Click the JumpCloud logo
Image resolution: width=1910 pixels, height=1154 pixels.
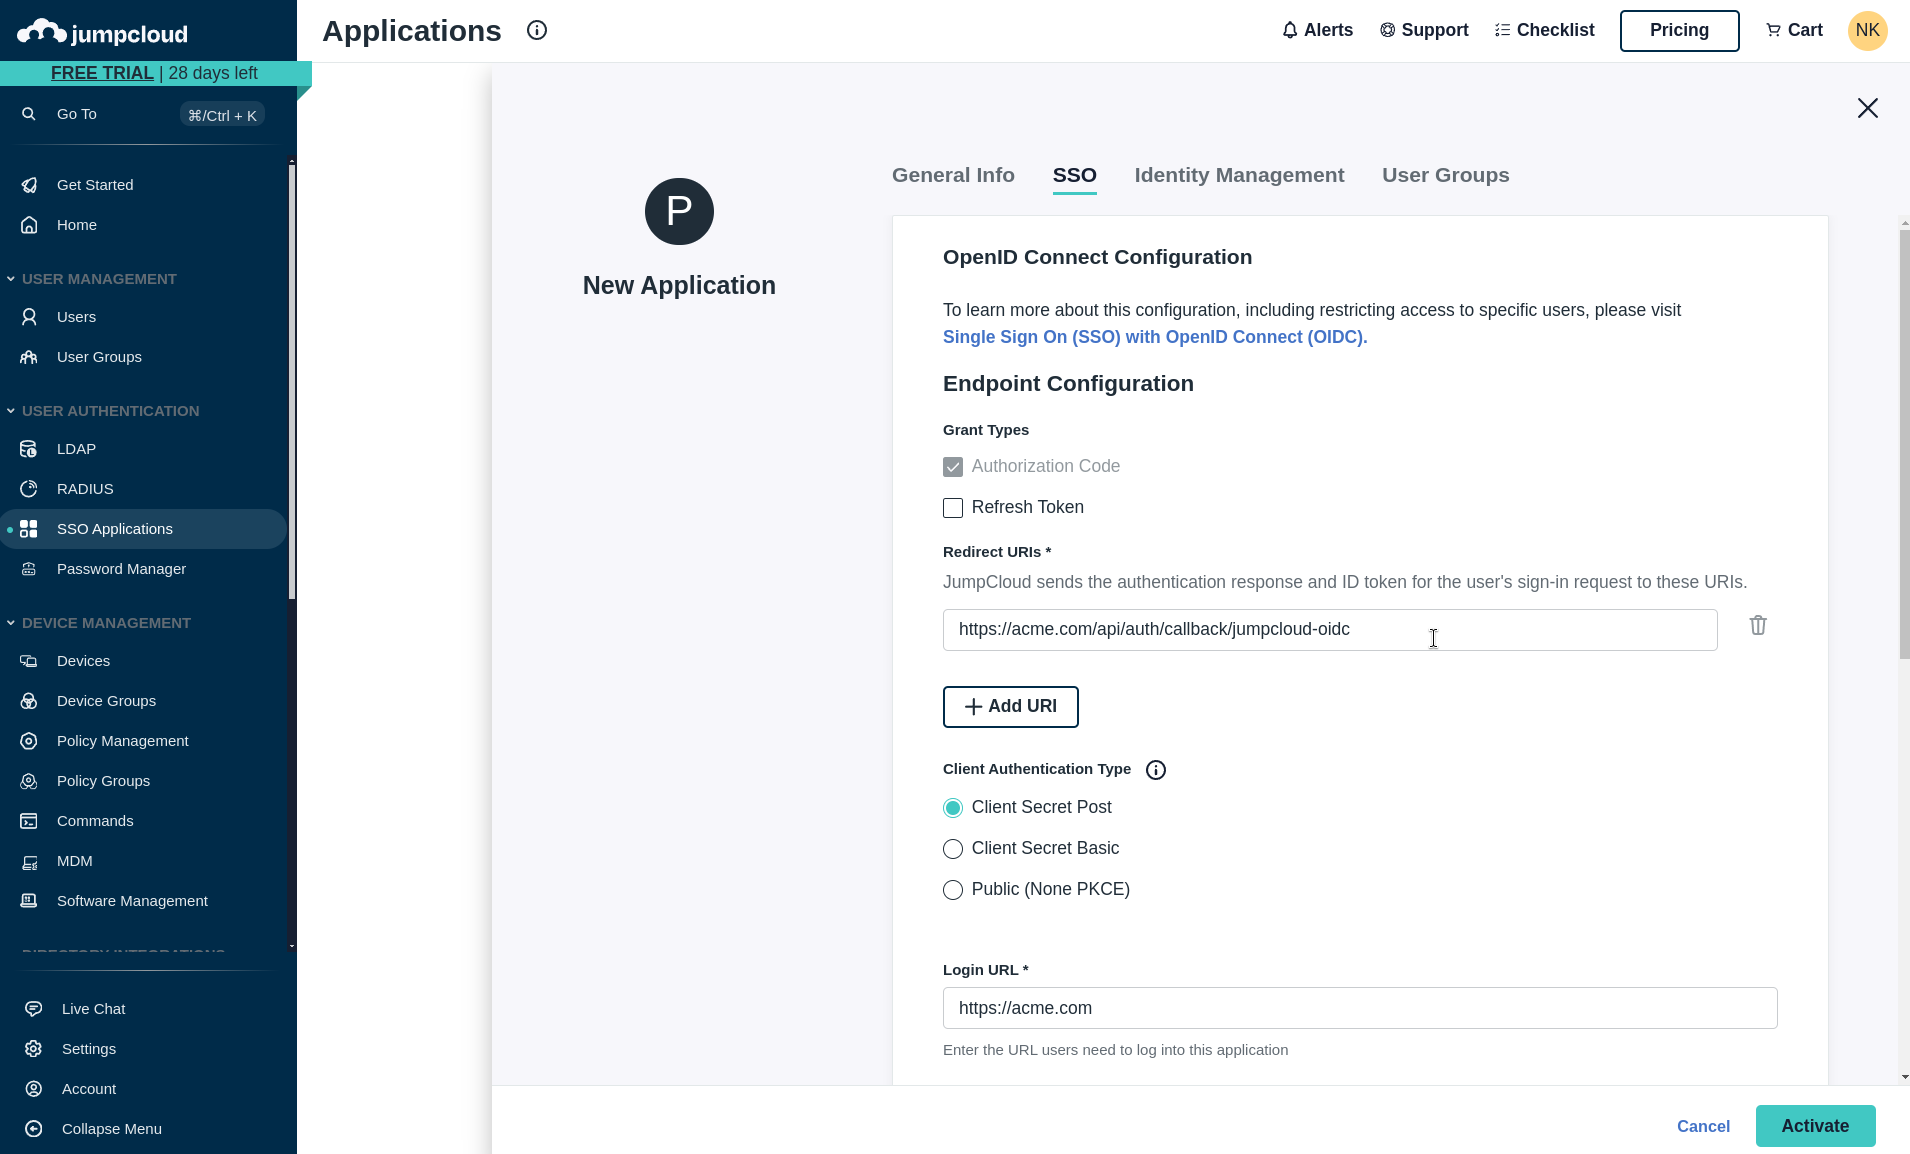click(x=102, y=30)
